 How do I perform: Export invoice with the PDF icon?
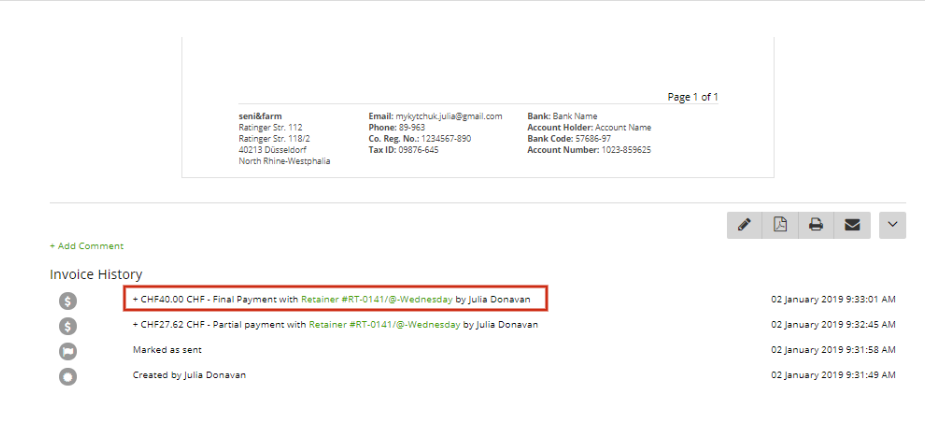(x=780, y=225)
